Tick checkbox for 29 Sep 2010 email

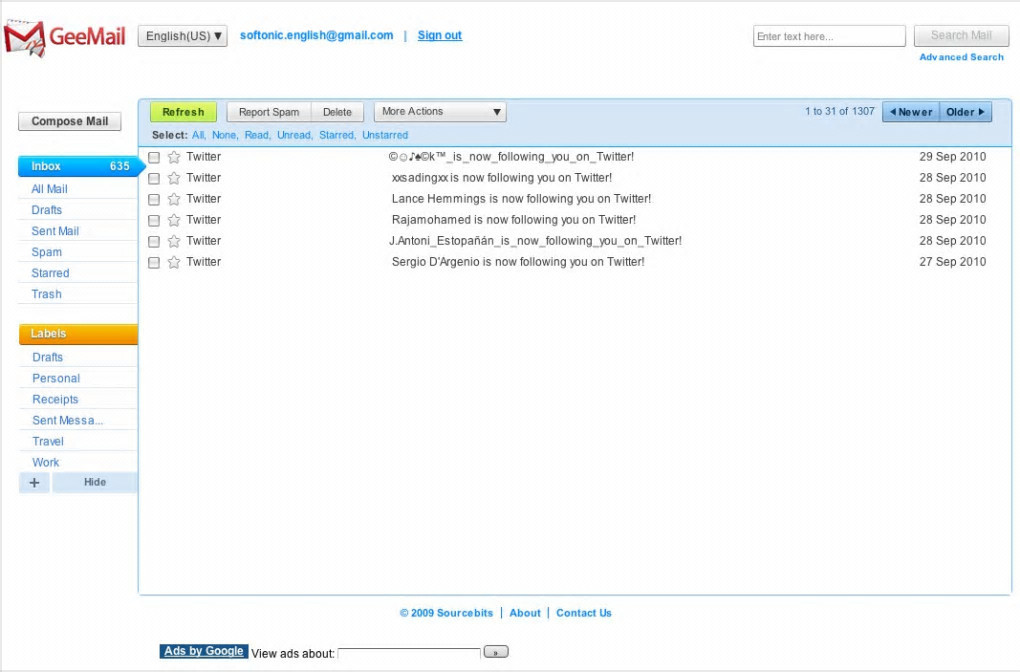pyautogui.click(x=154, y=157)
